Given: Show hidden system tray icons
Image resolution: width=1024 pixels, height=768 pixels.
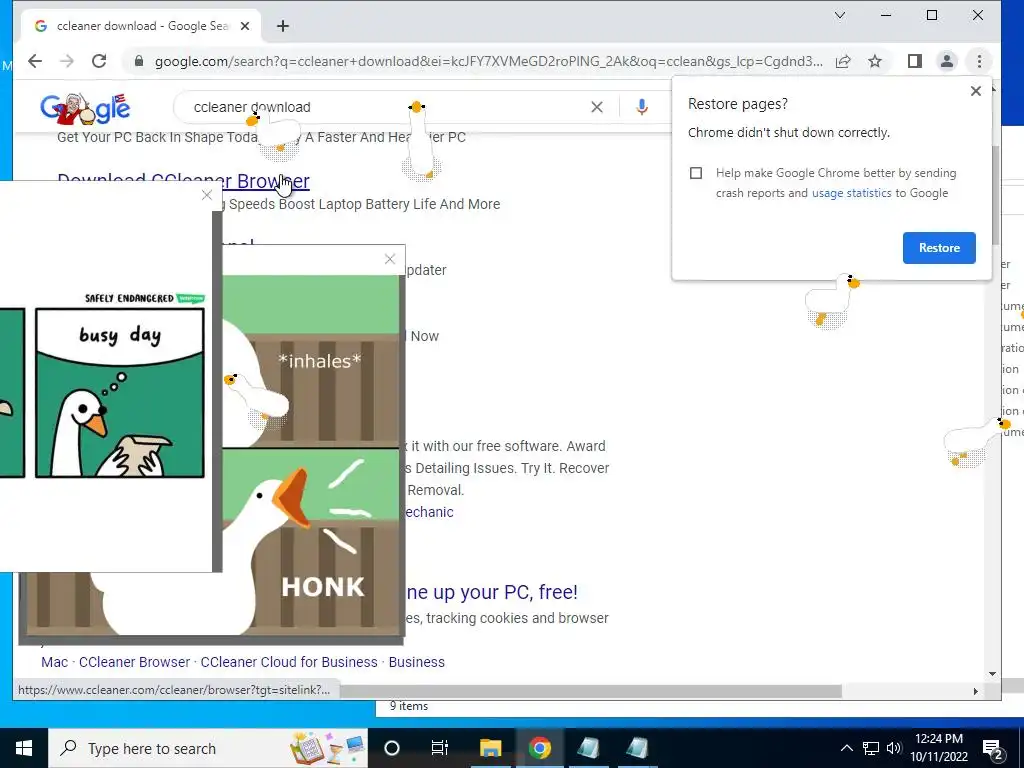Looking at the screenshot, I should [x=846, y=748].
